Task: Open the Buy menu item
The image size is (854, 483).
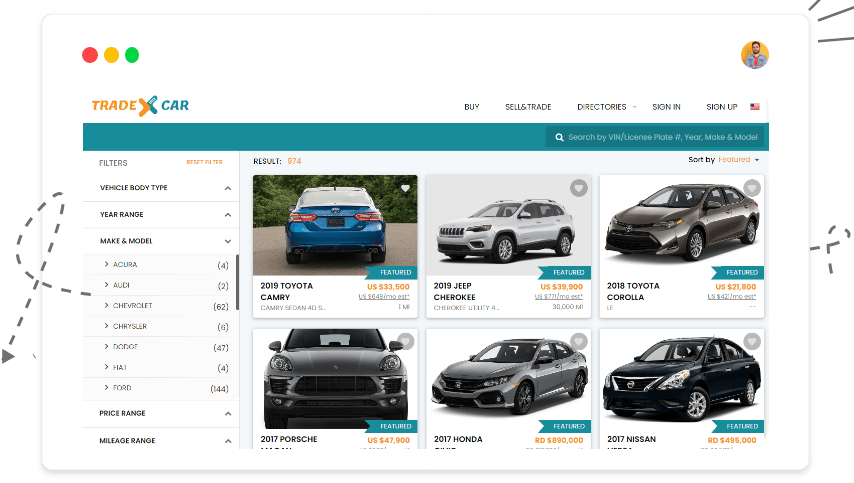Action: click(472, 107)
